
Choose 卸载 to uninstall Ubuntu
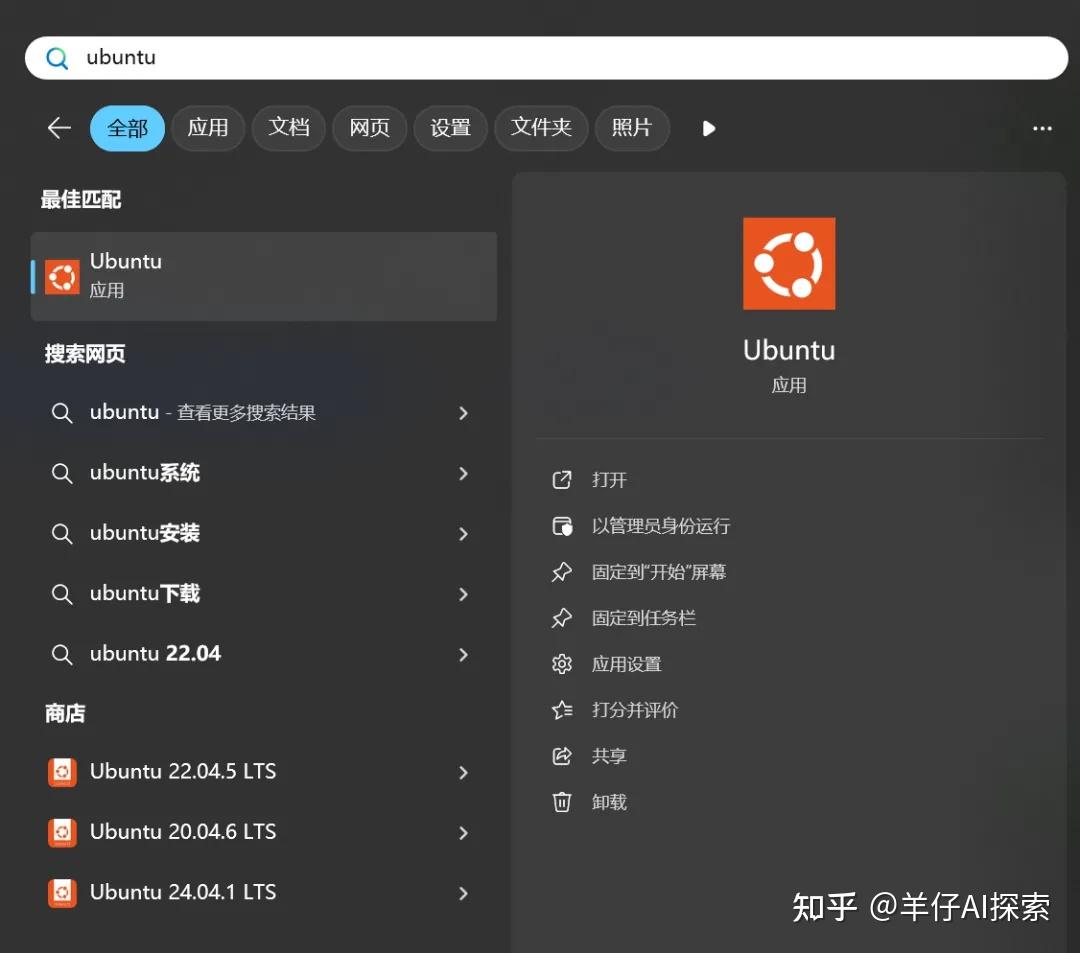(x=609, y=802)
